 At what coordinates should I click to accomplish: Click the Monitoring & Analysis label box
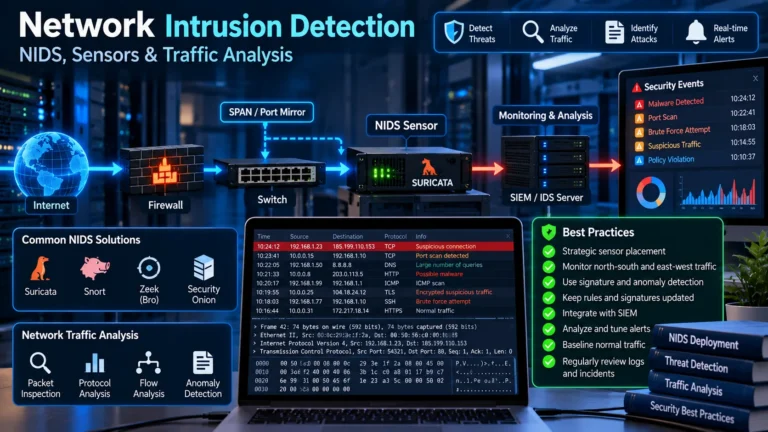(x=545, y=116)
